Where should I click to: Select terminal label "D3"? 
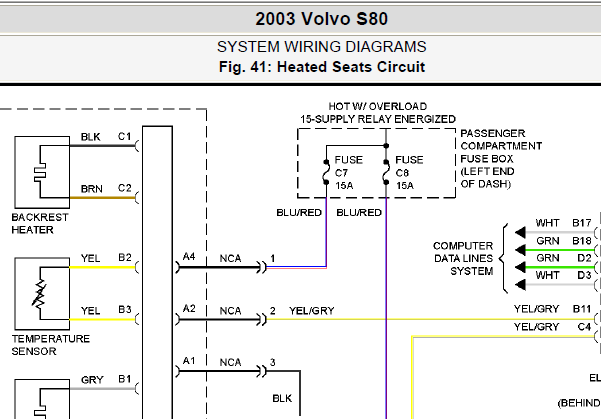(x=584, y=275)
